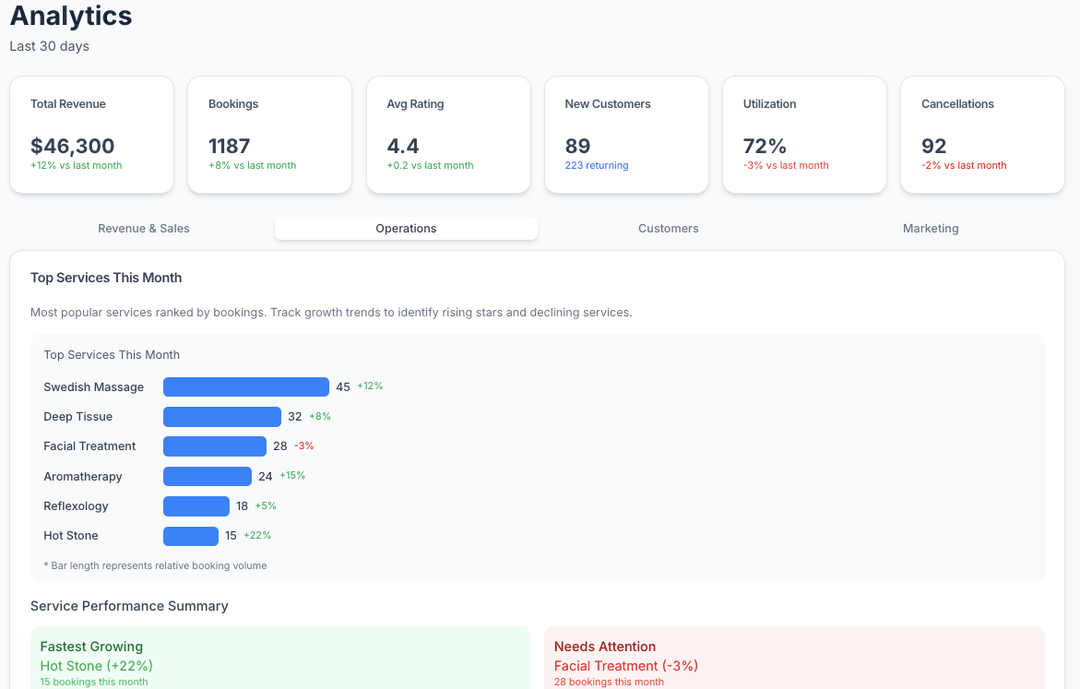This screenshot has height=689, width=1080.
Task: Click the Facial Treatment bar
Action: [x=215, y=446]
